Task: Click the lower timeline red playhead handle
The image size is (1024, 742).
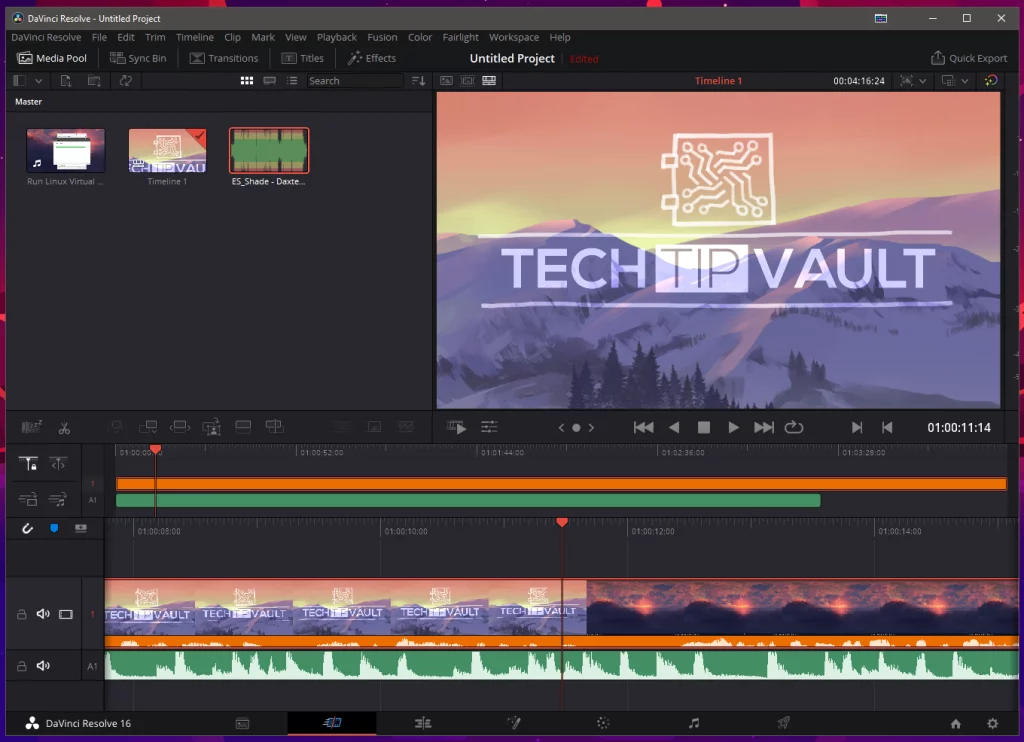Action: [562, 522]
